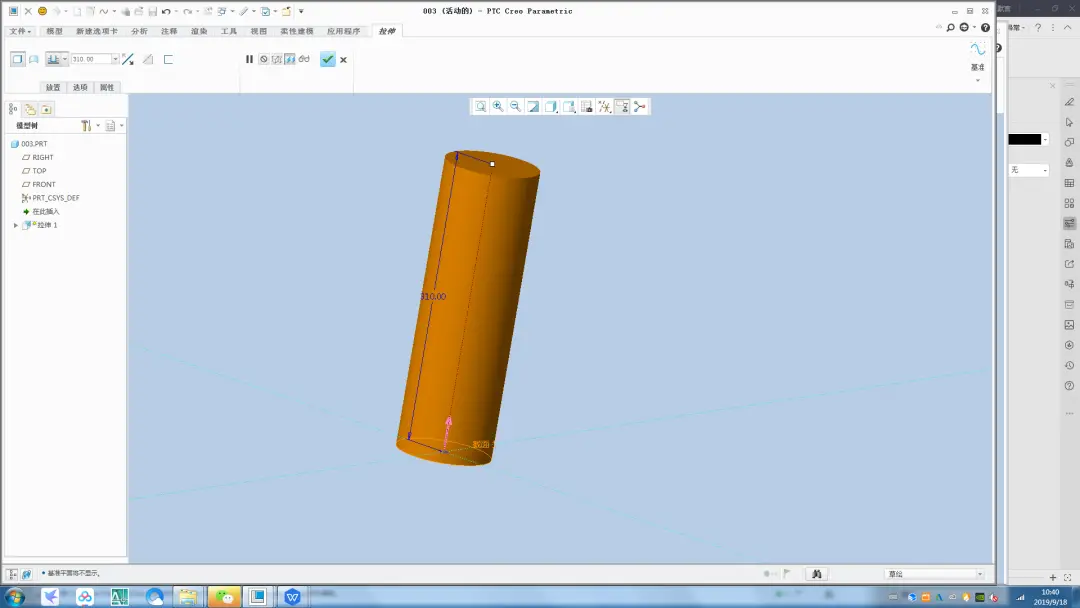Click the zoom in magnifier

(497, 106)
